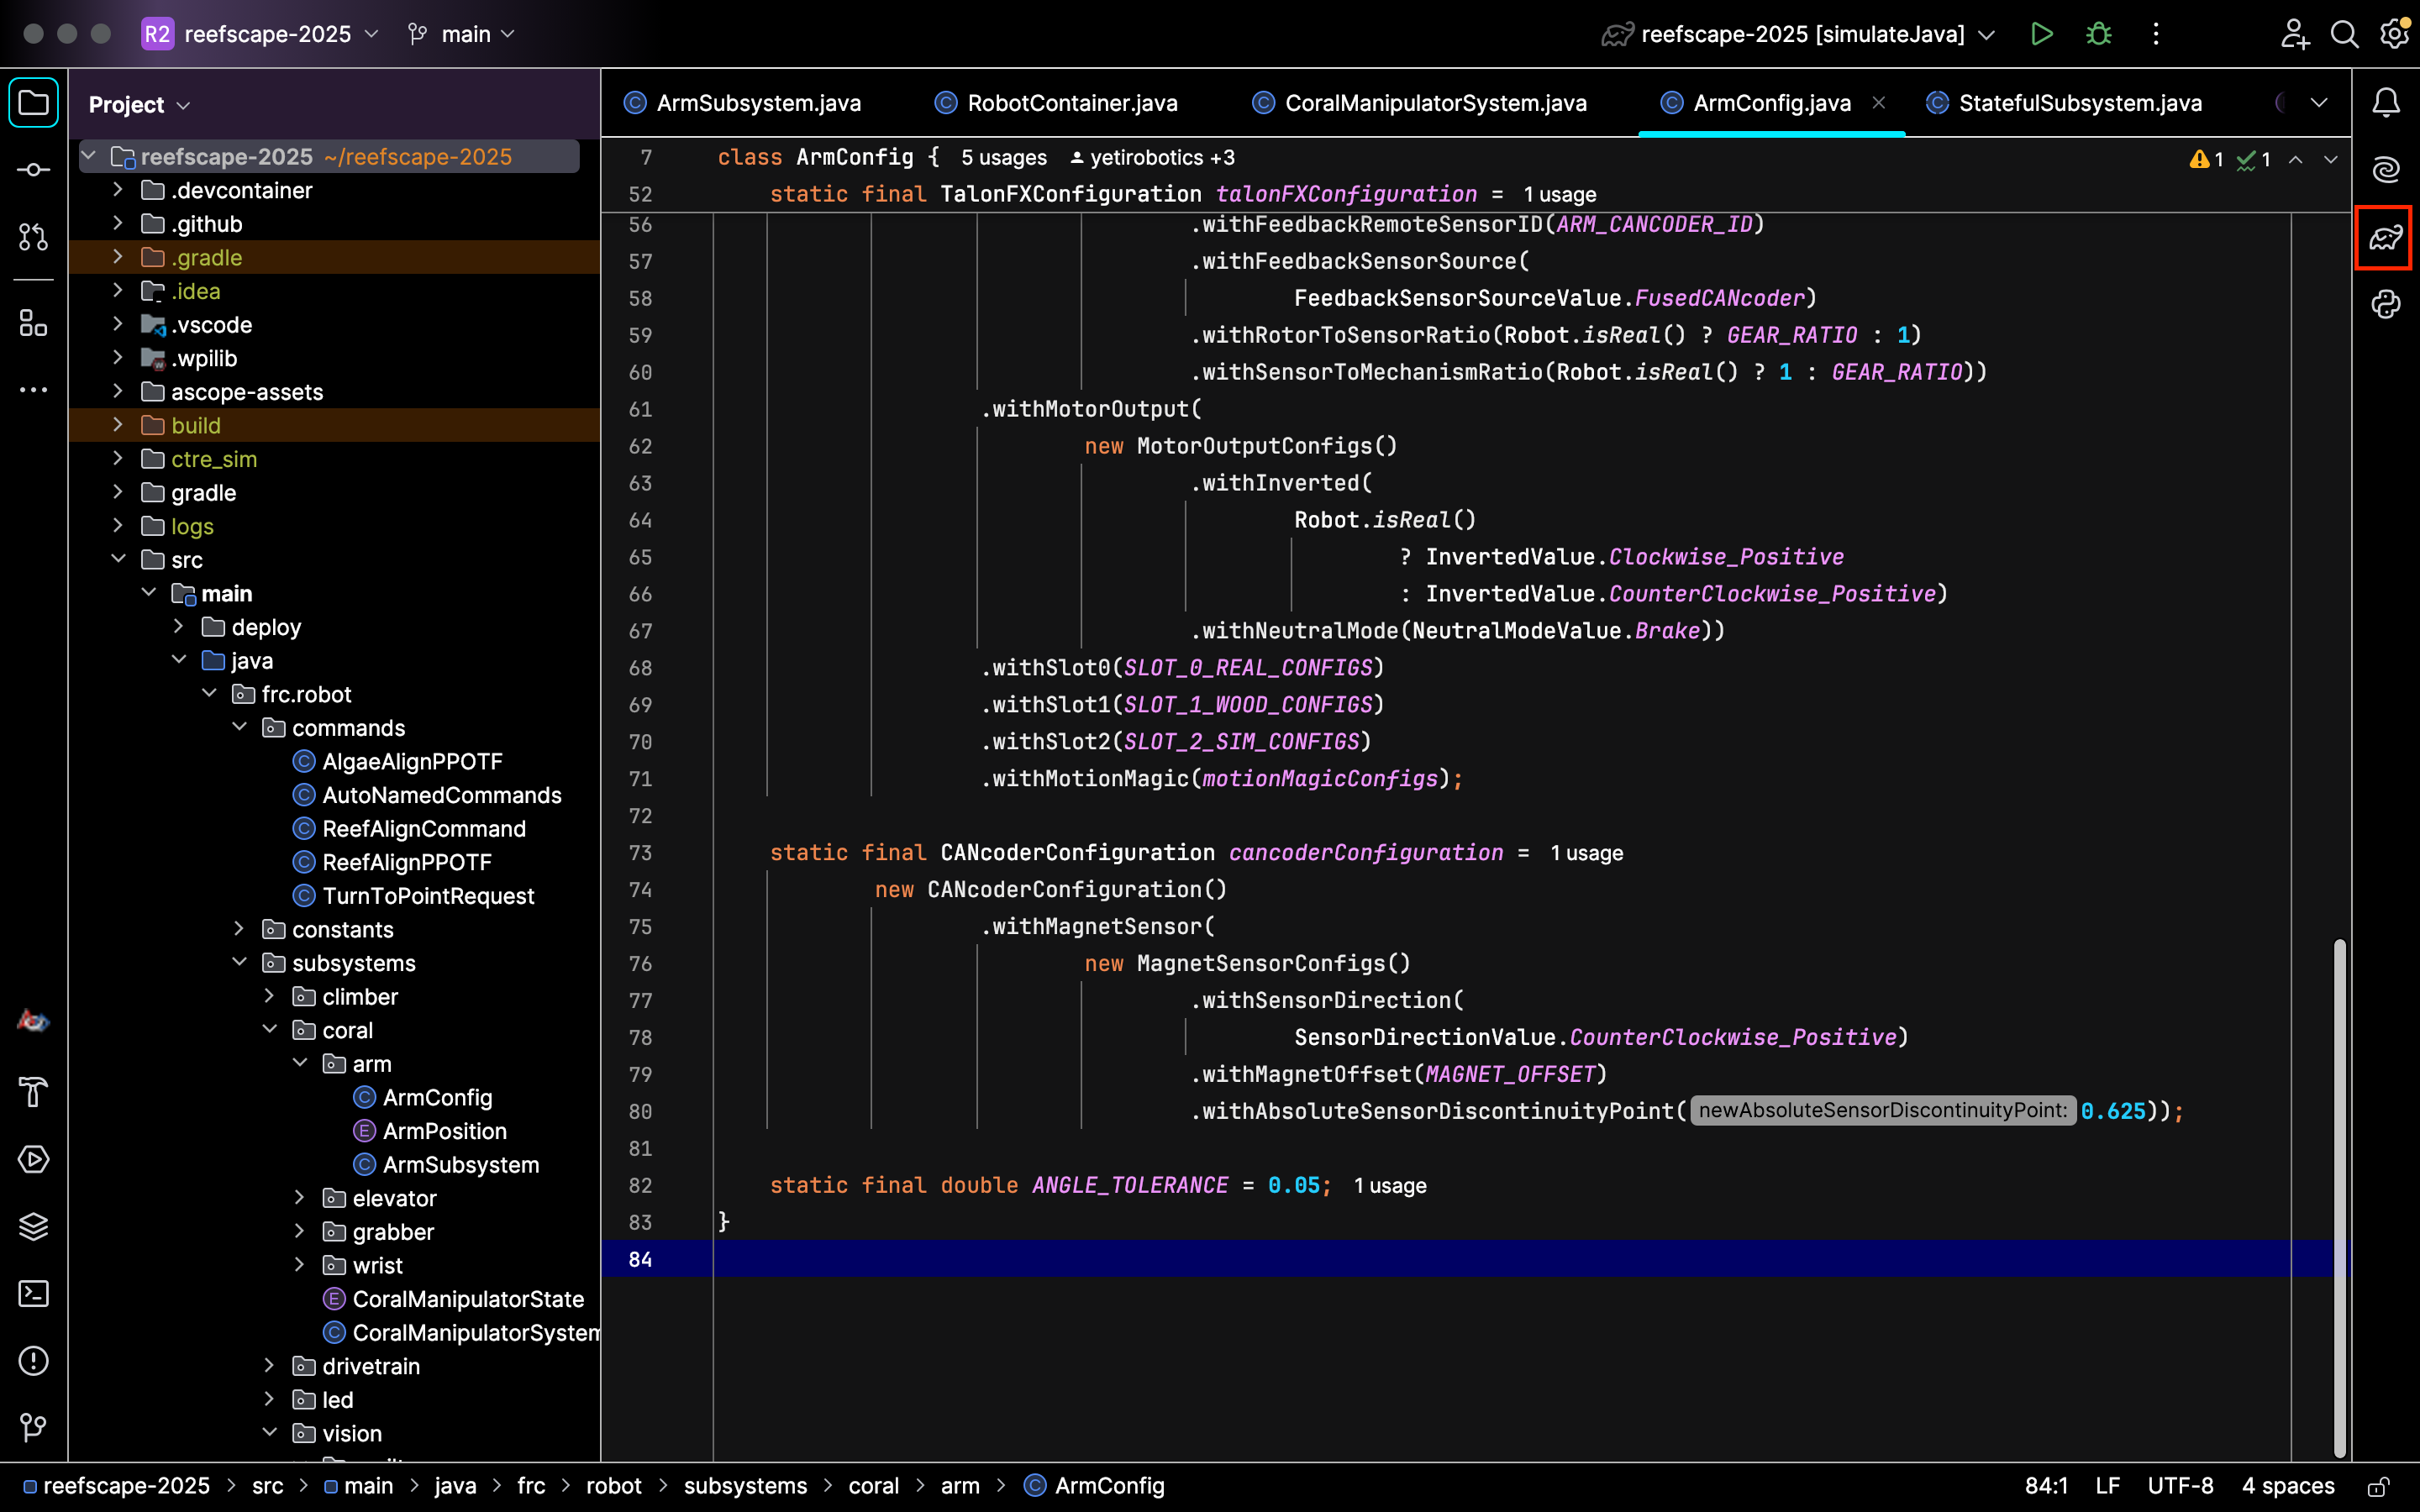Expand the drivetrain package
Image resolution: width=2420 pixels, height=1512 pixels.
point(269,1366)
